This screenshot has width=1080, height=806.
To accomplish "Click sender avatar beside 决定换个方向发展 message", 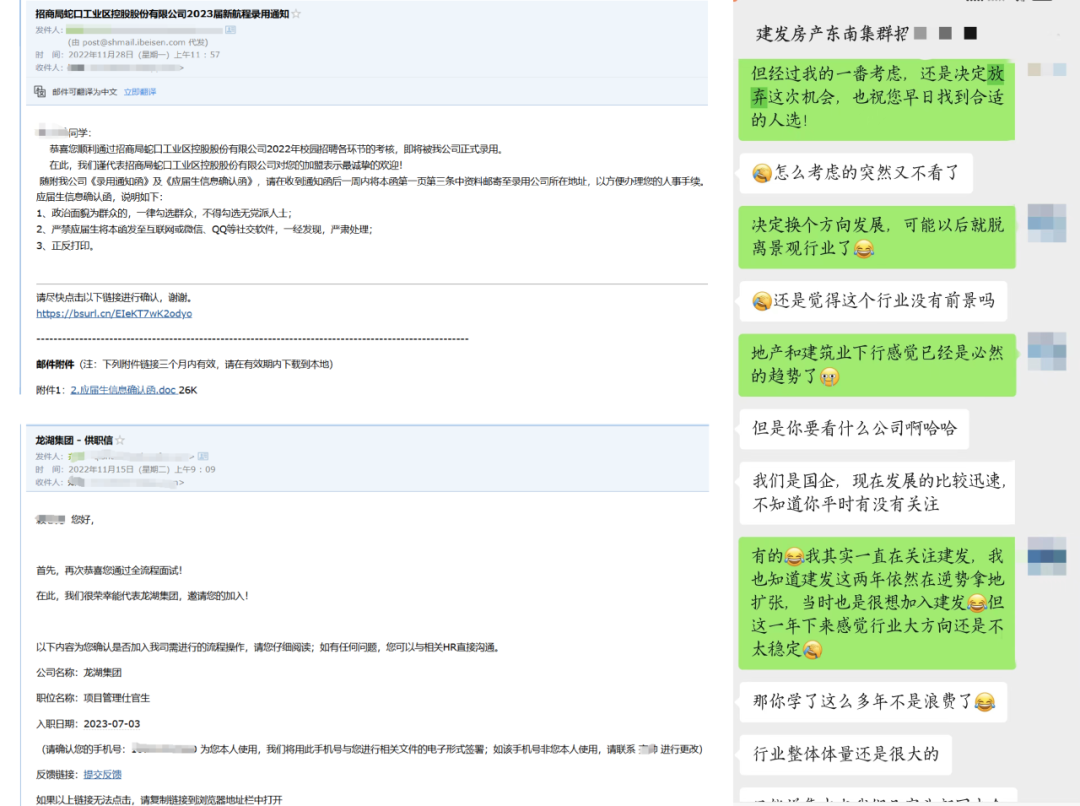I will pyautogui.click(x=1047, y=223).
